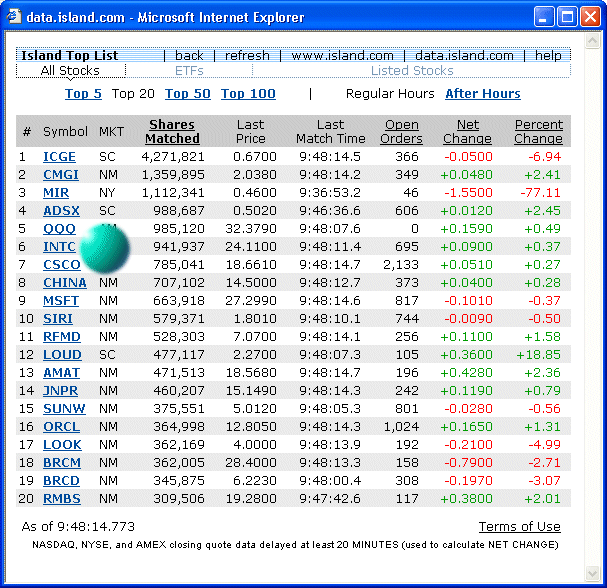Sort by Net Change column header
Viewport: 607px width, 588px height.
(x=467, y=131)
